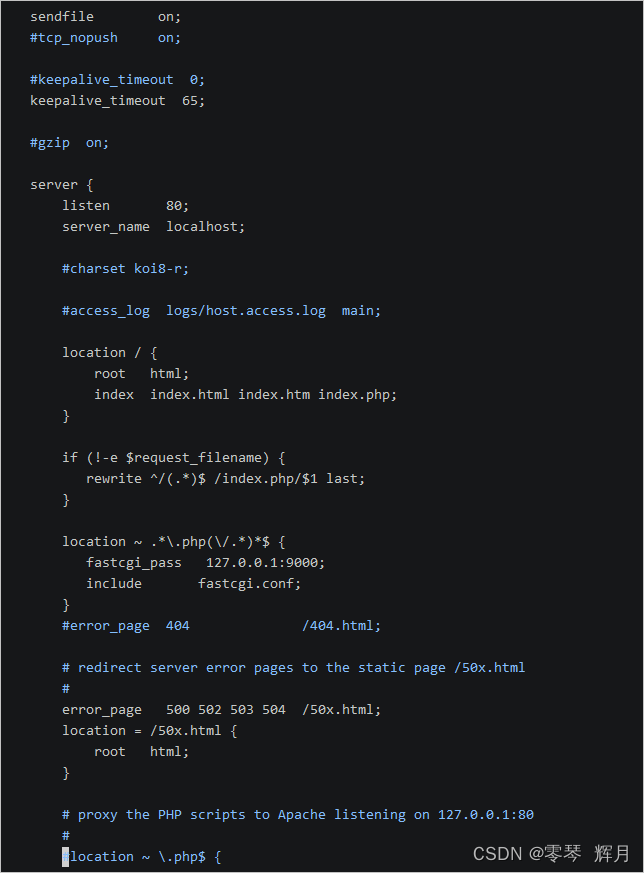
Task: Click the location ~ .*\.php regex line
Action: [x=174, y=542]
